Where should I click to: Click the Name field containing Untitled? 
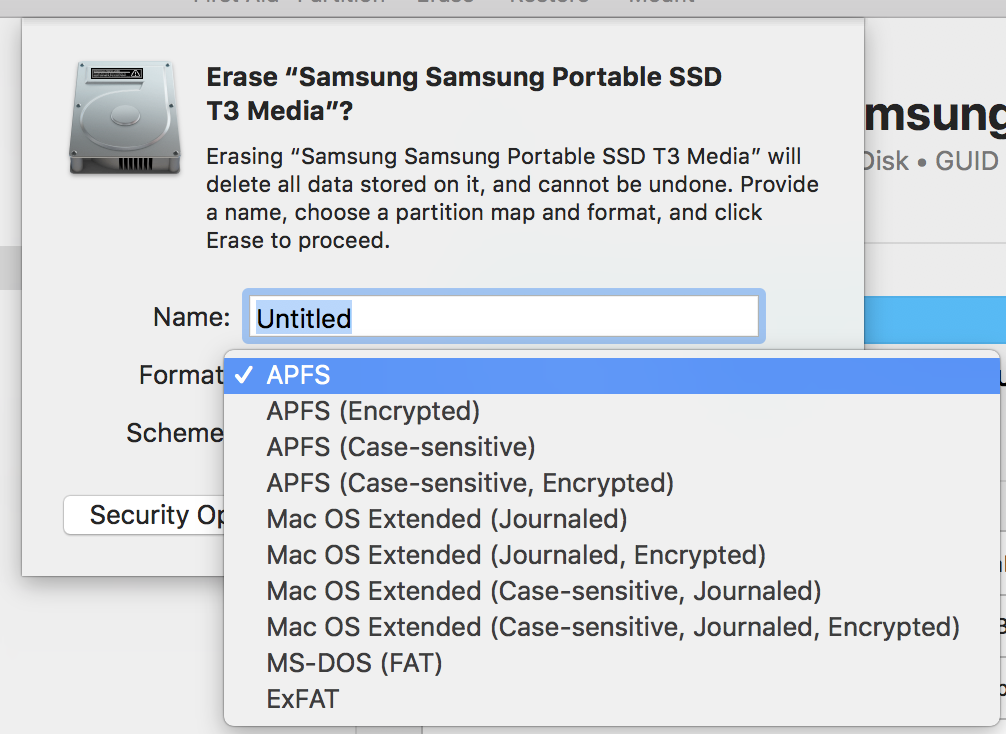[504, 316]
